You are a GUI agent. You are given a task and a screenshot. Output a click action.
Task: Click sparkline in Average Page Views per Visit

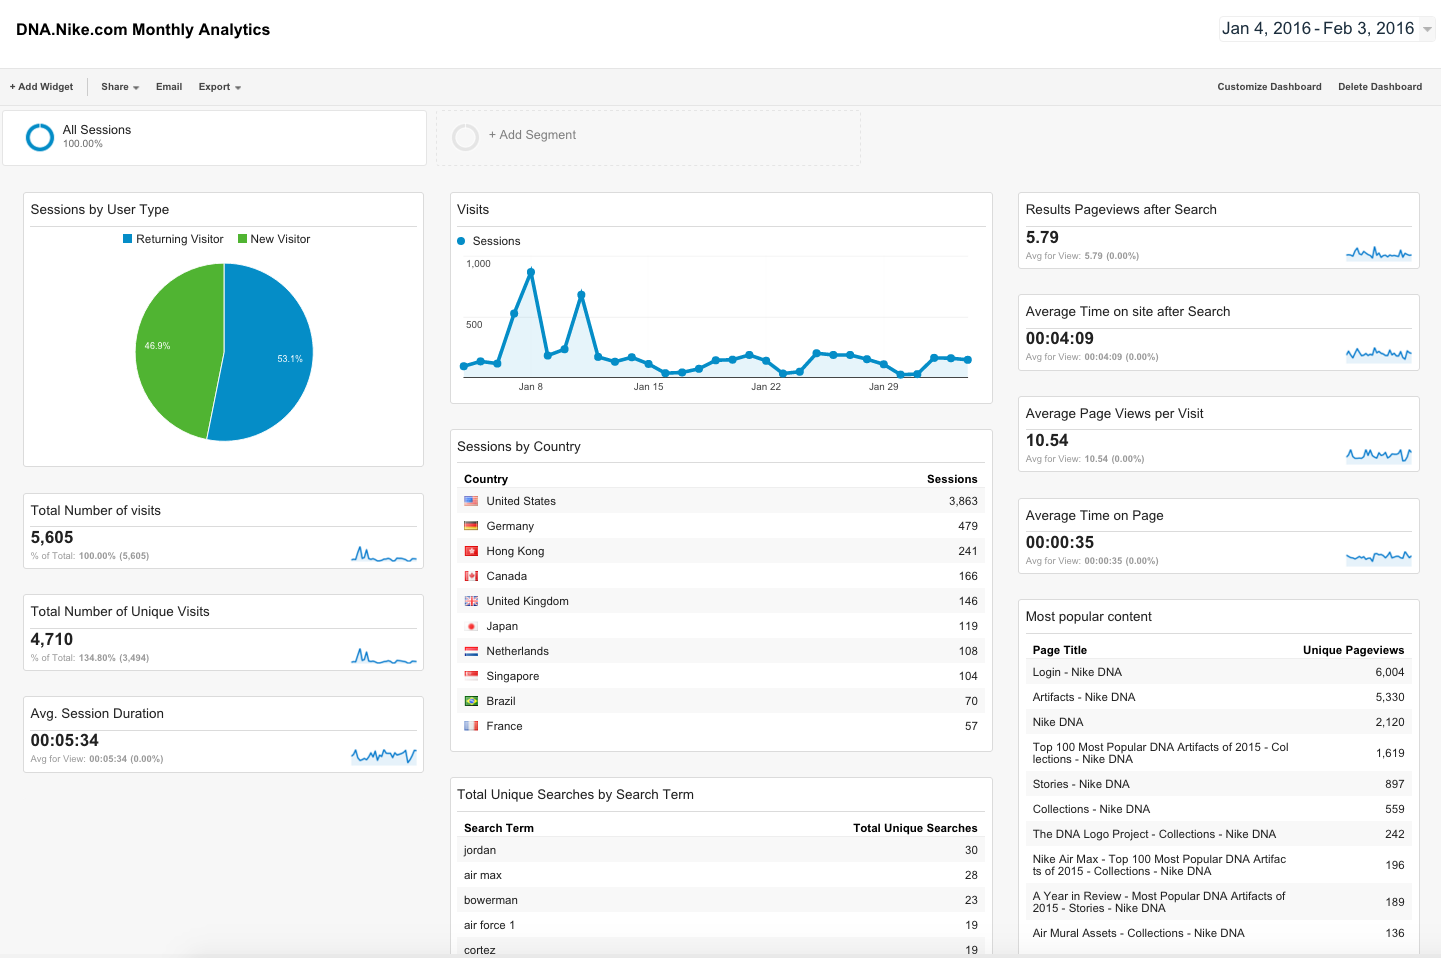[1379, 455]
